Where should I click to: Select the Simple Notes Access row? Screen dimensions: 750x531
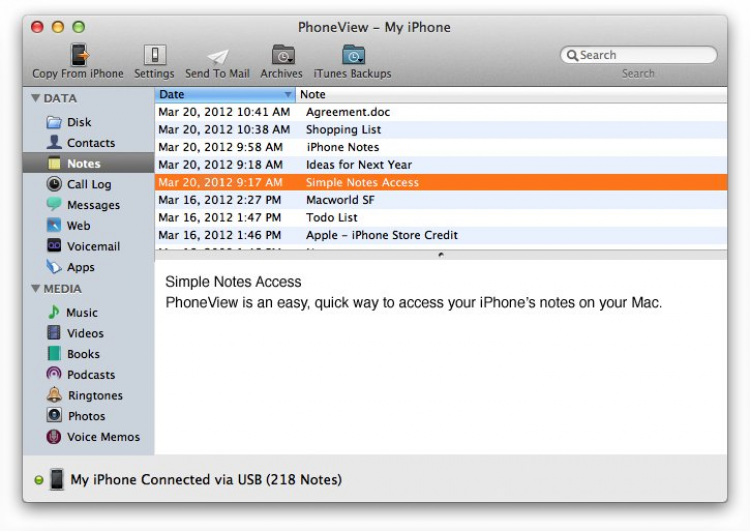[x=441, y=182]
